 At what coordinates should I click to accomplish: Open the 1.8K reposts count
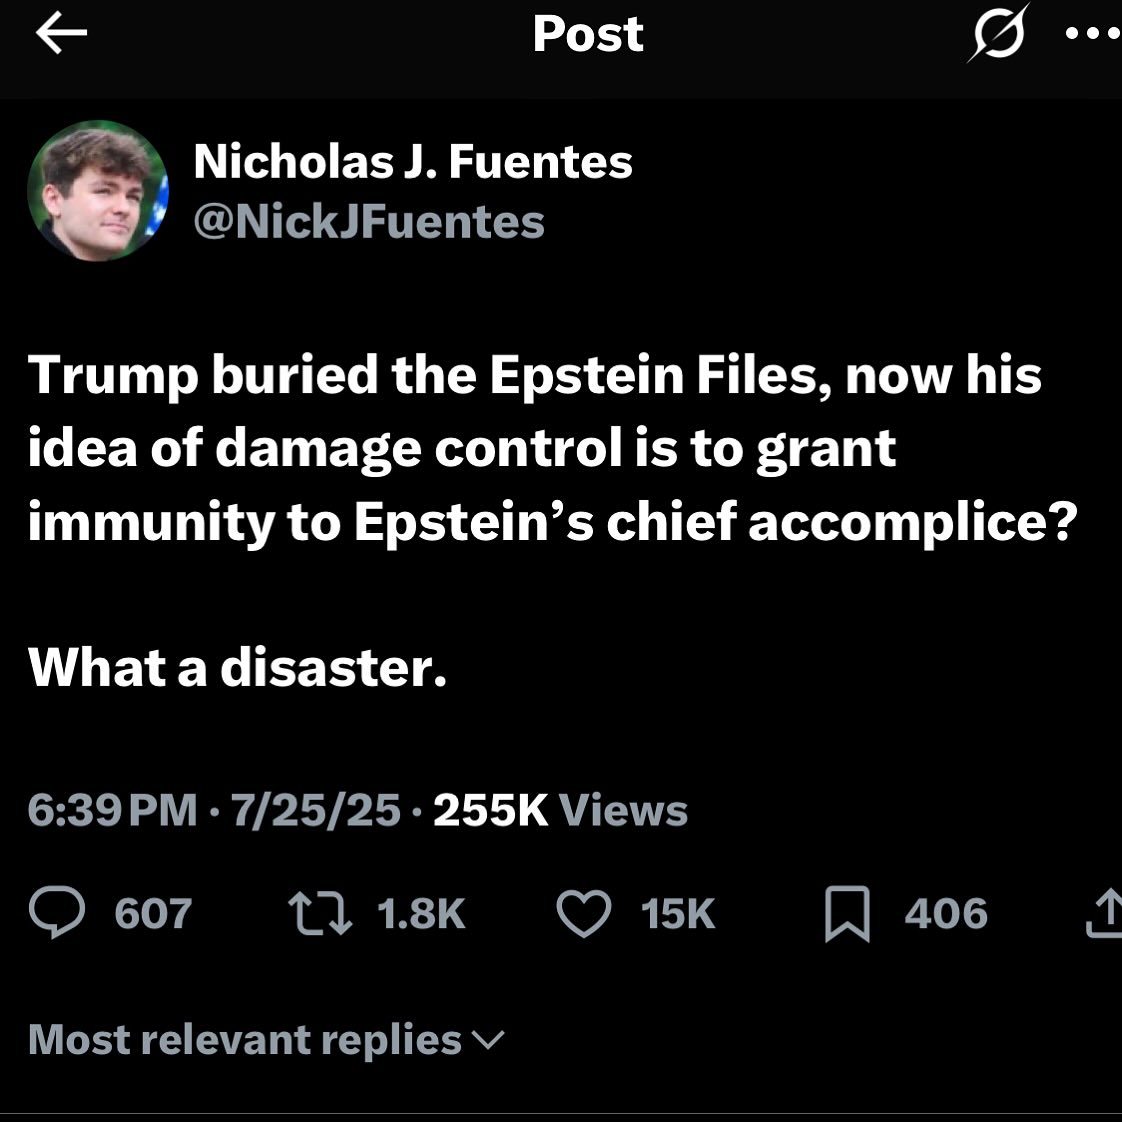click(421, 914)
